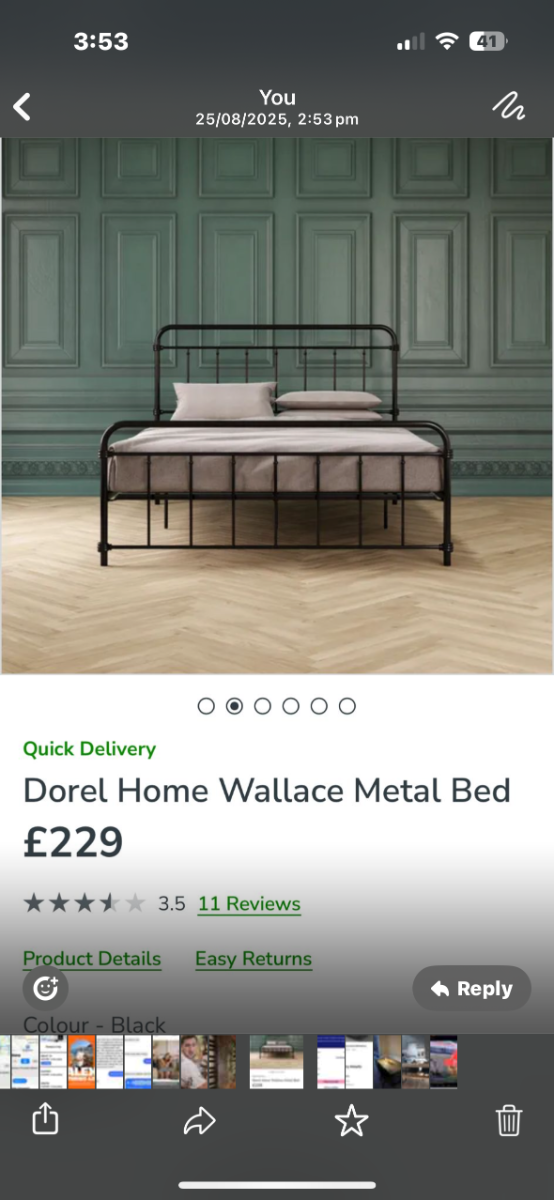Tap the main bed product image

pos(277,406)
